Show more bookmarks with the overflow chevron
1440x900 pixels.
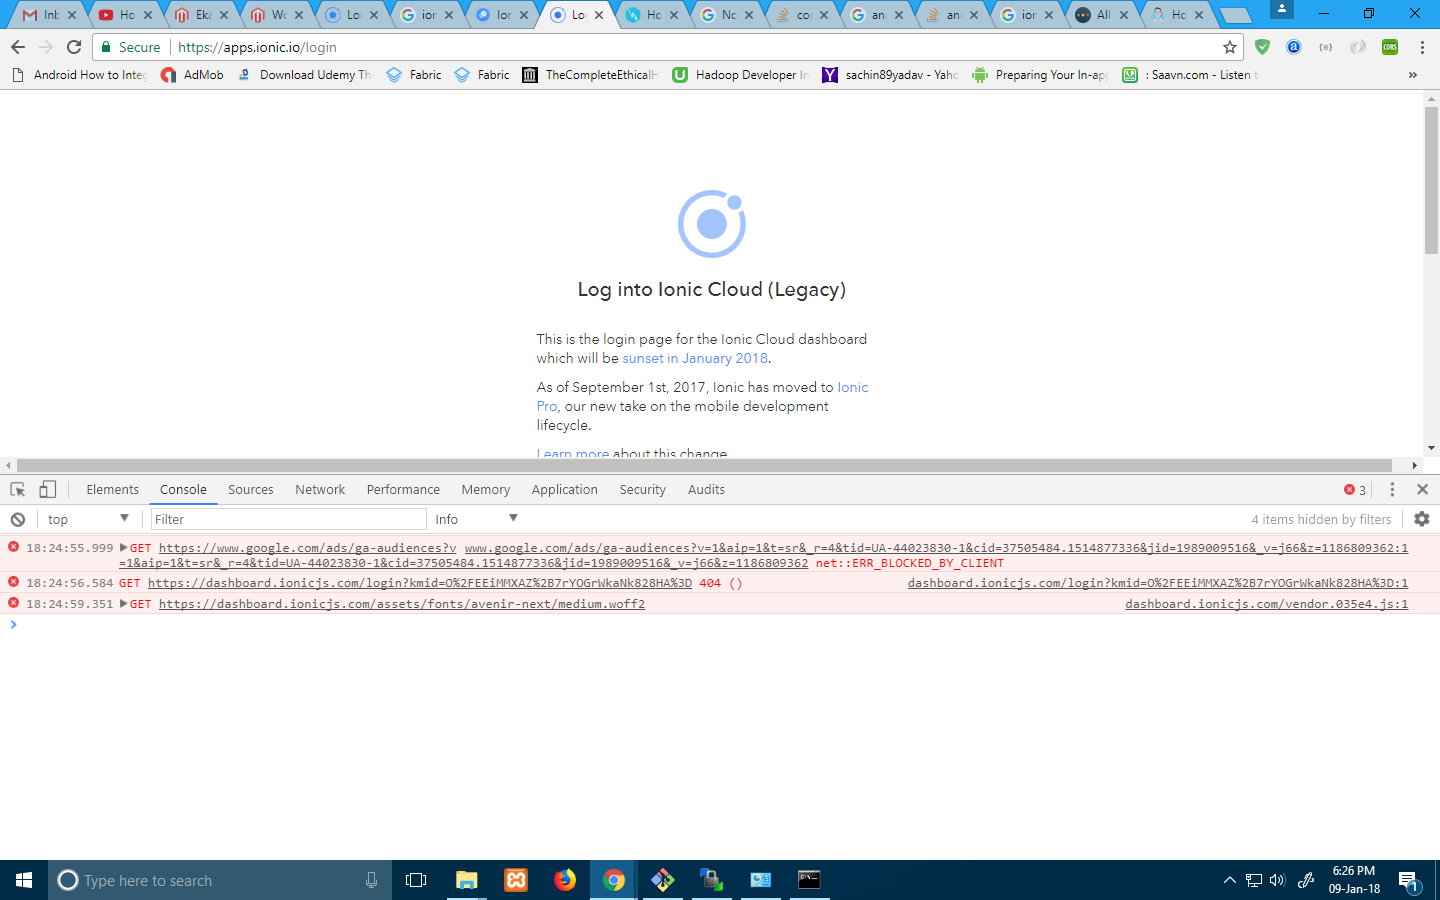pos(1412,75)
